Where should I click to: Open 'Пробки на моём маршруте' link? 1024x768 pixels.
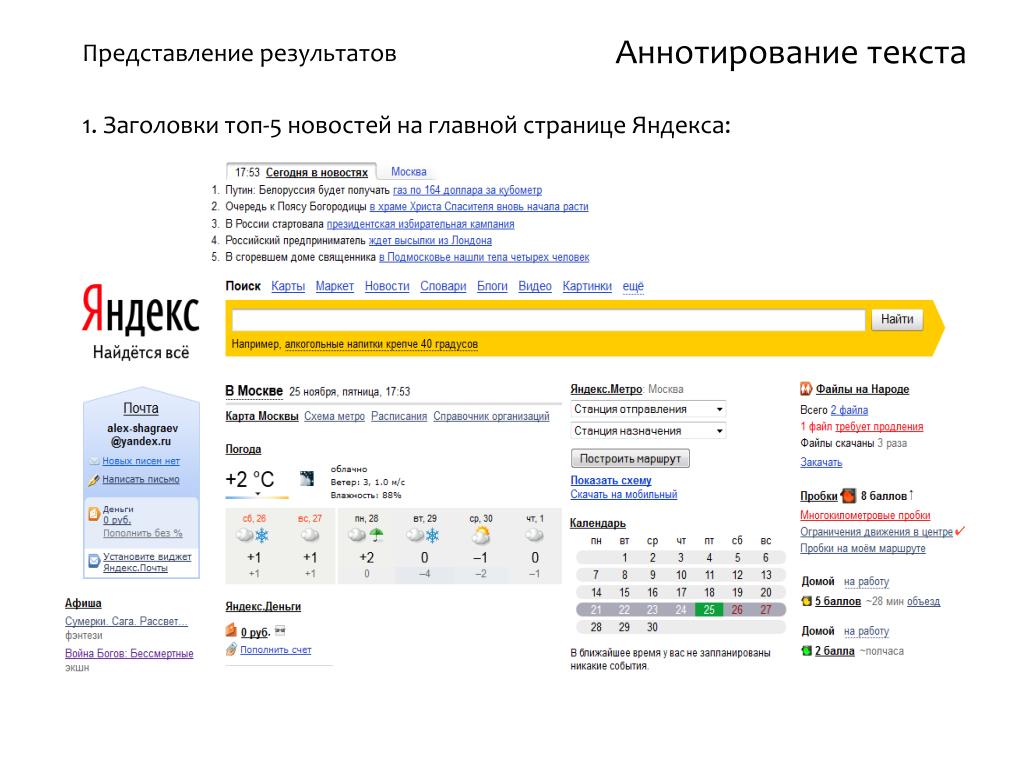[863, 549]
